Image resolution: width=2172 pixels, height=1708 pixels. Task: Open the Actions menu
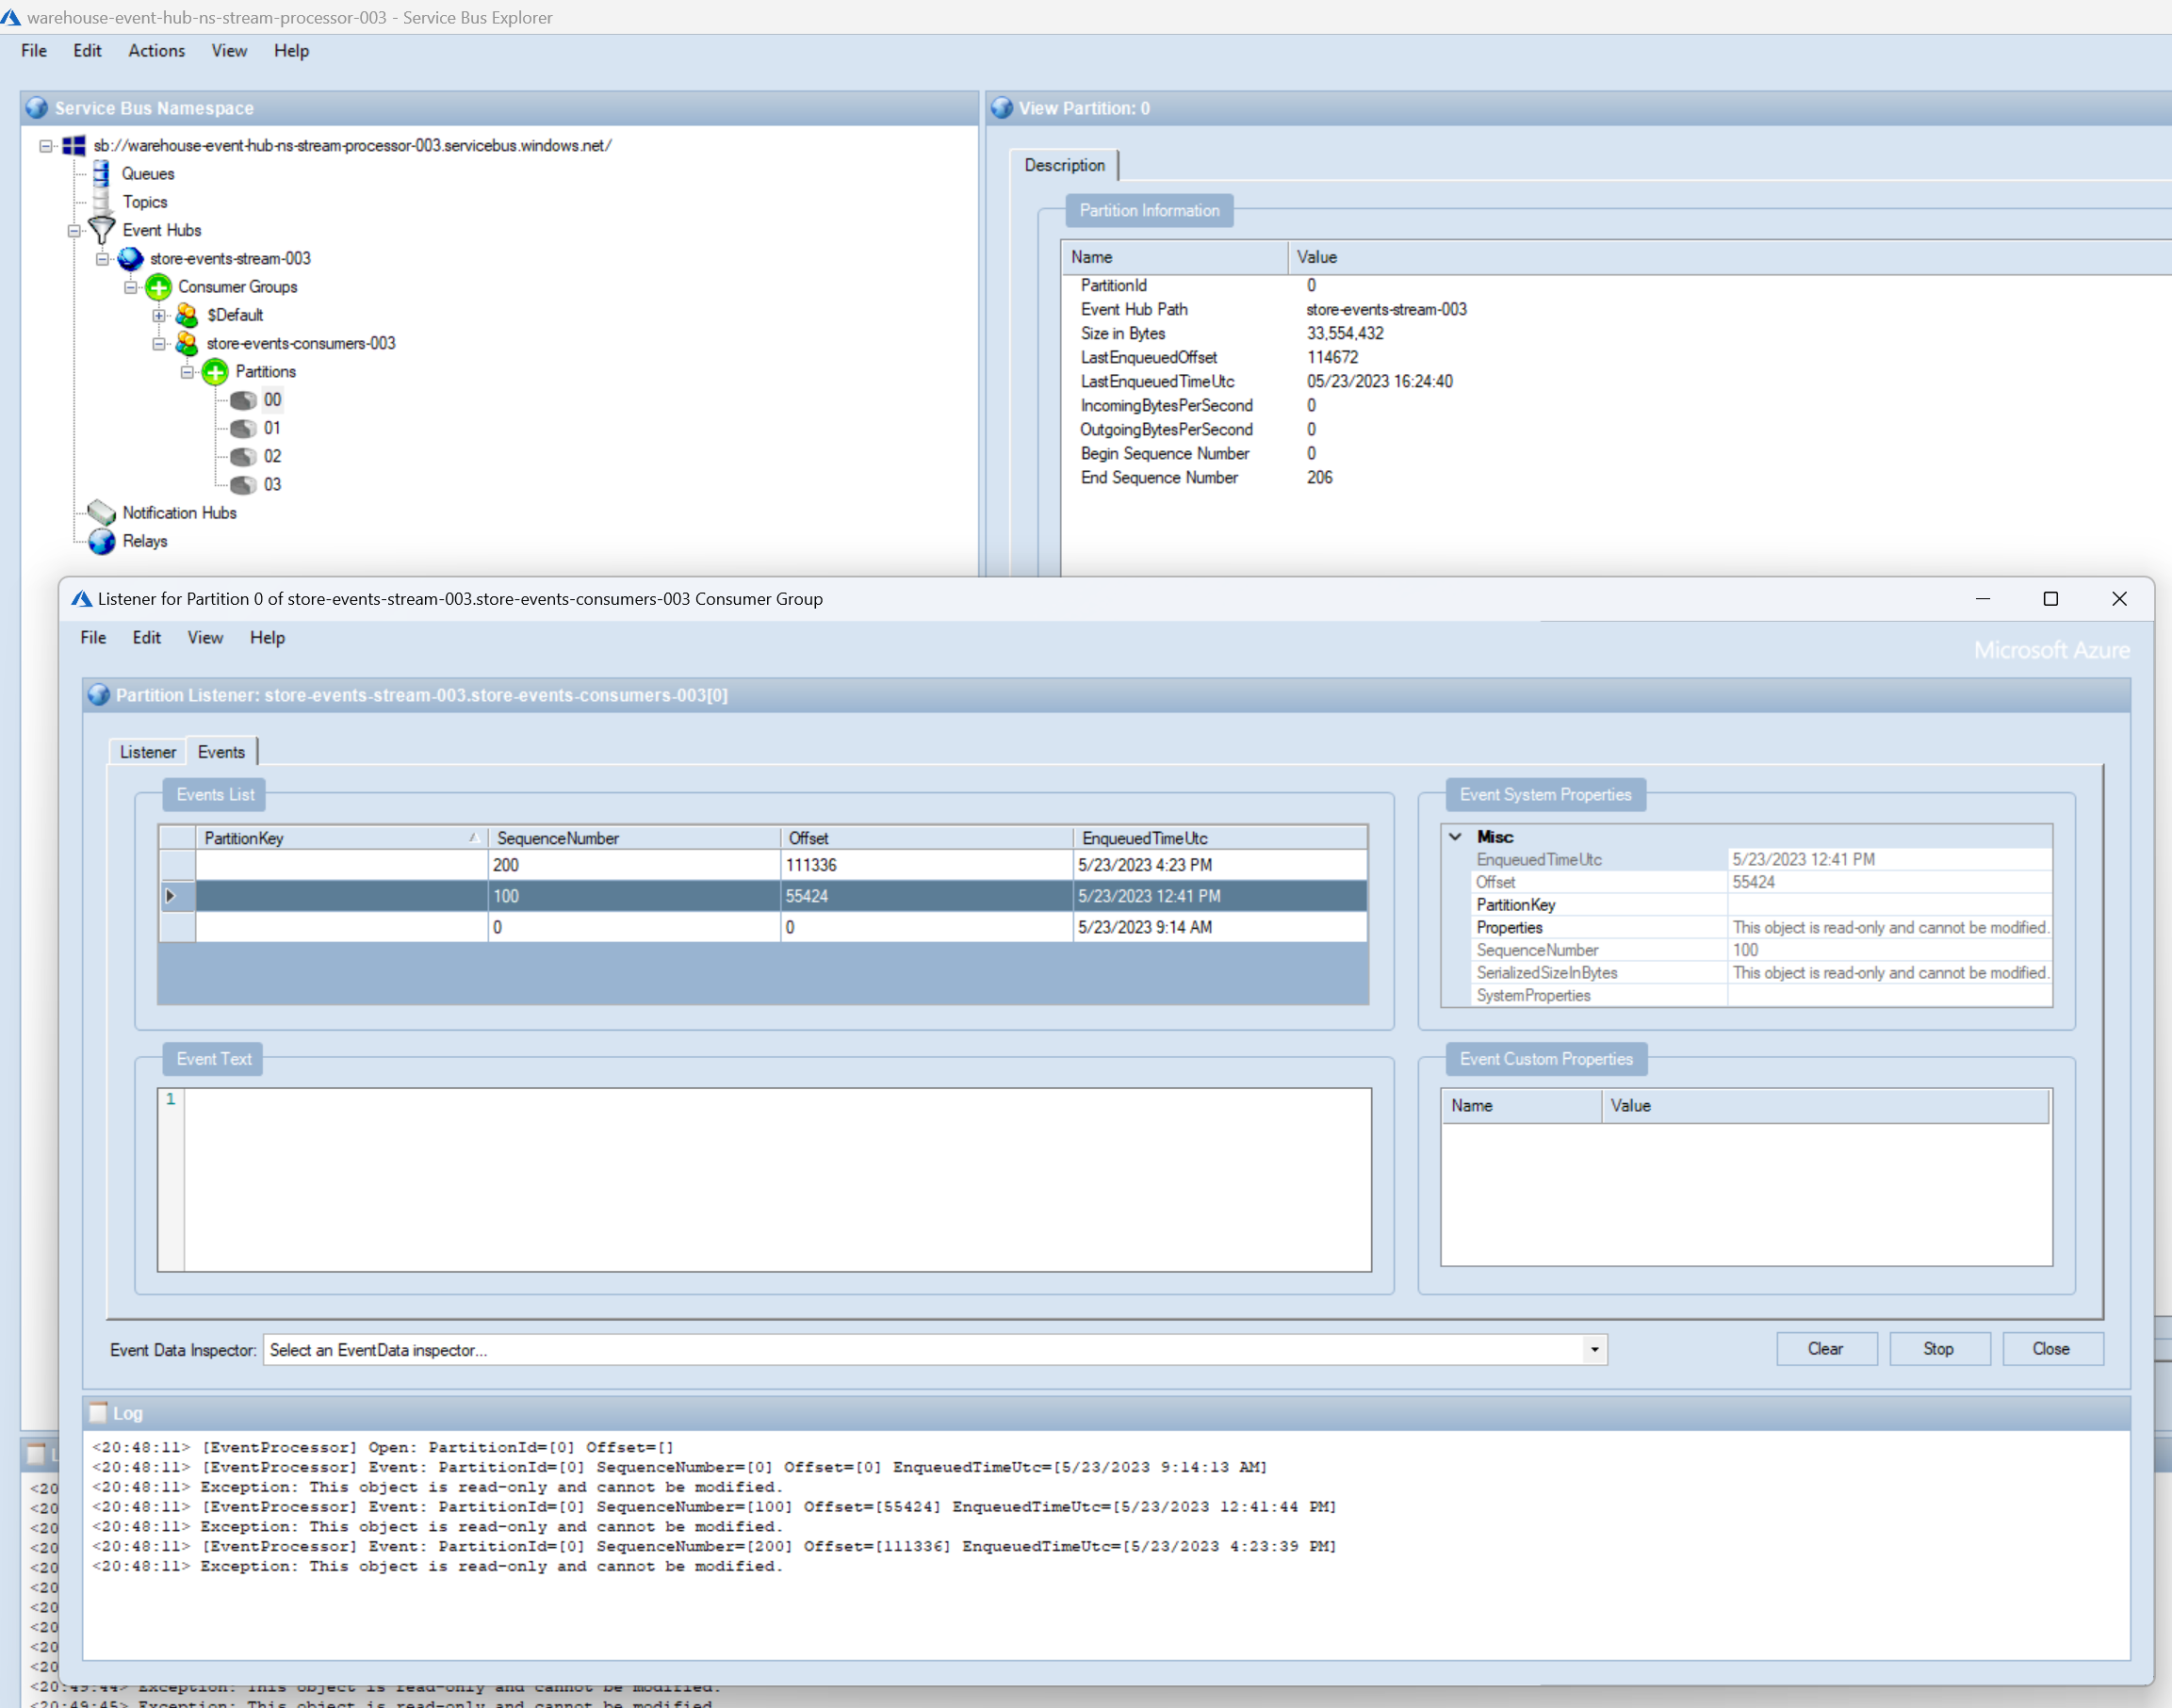(x=156, y=51)
